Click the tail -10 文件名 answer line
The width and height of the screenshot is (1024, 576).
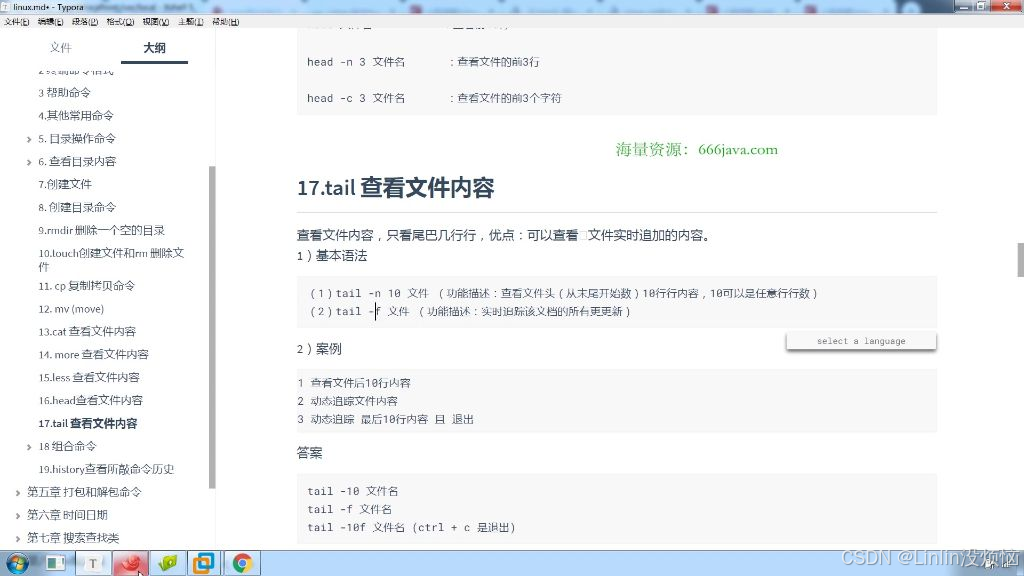point(353,491)
